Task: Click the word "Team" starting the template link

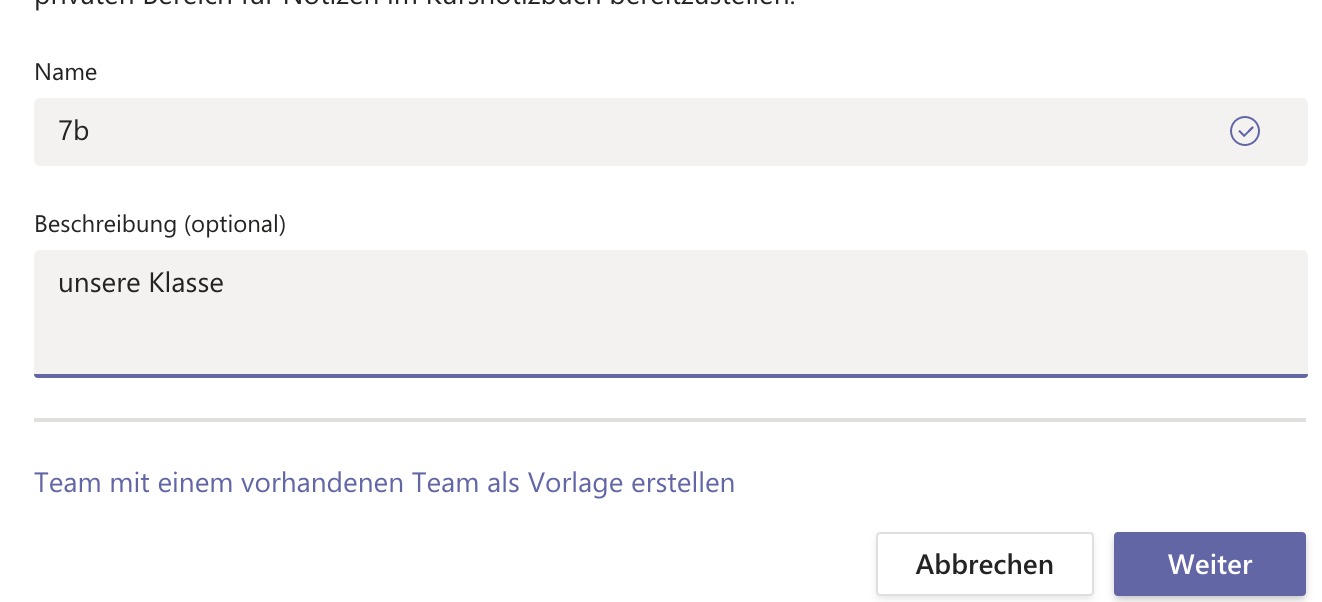Action: coord(68,483)
